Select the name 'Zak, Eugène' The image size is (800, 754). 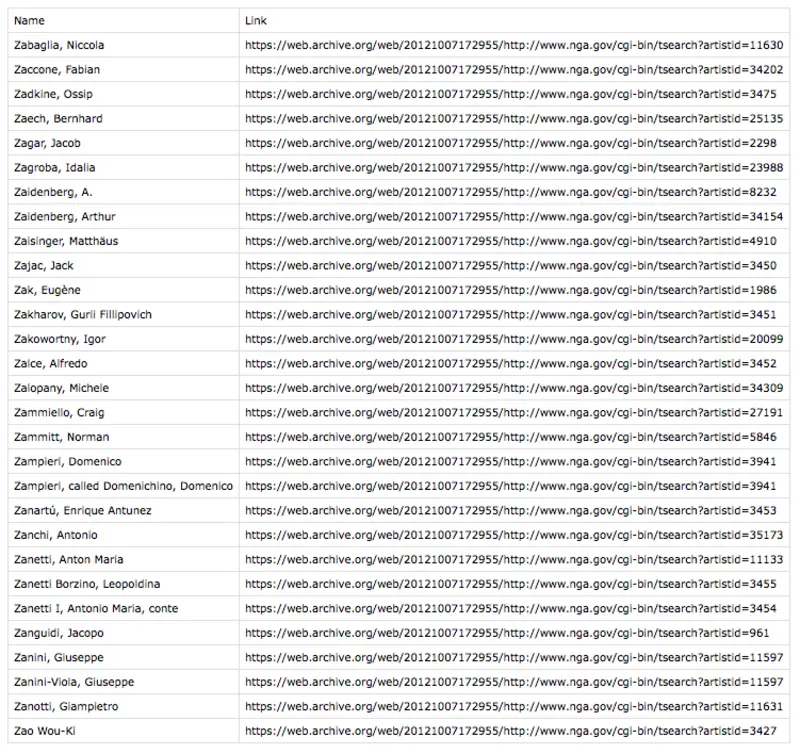(x=47, y=290)
